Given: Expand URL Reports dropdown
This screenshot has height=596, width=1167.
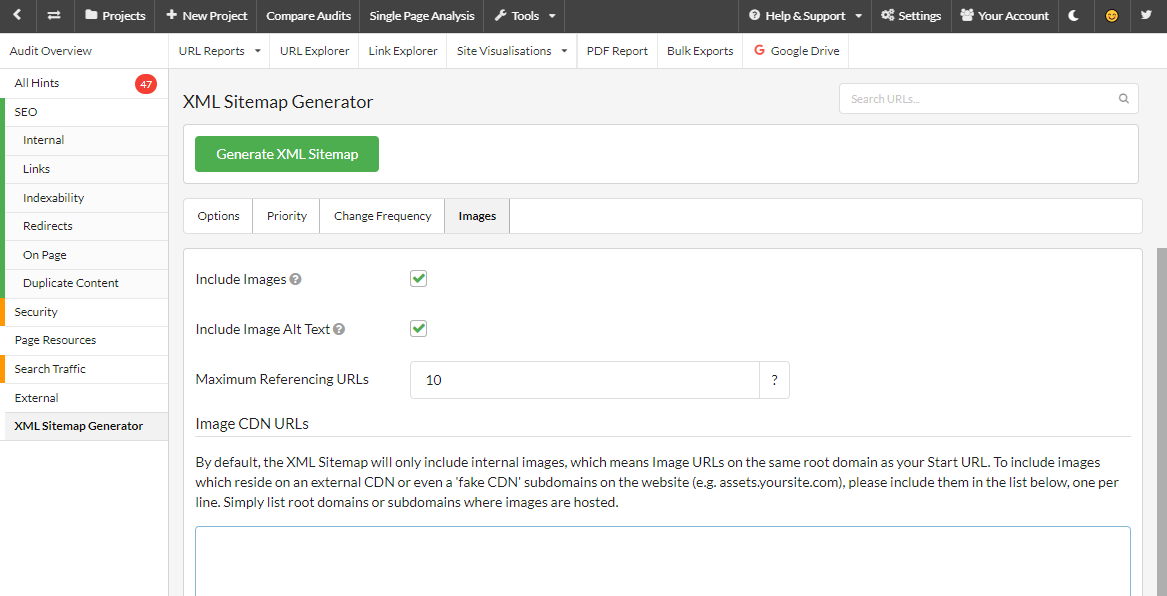Looking at the screenshot, I should (x=220, y=51).
